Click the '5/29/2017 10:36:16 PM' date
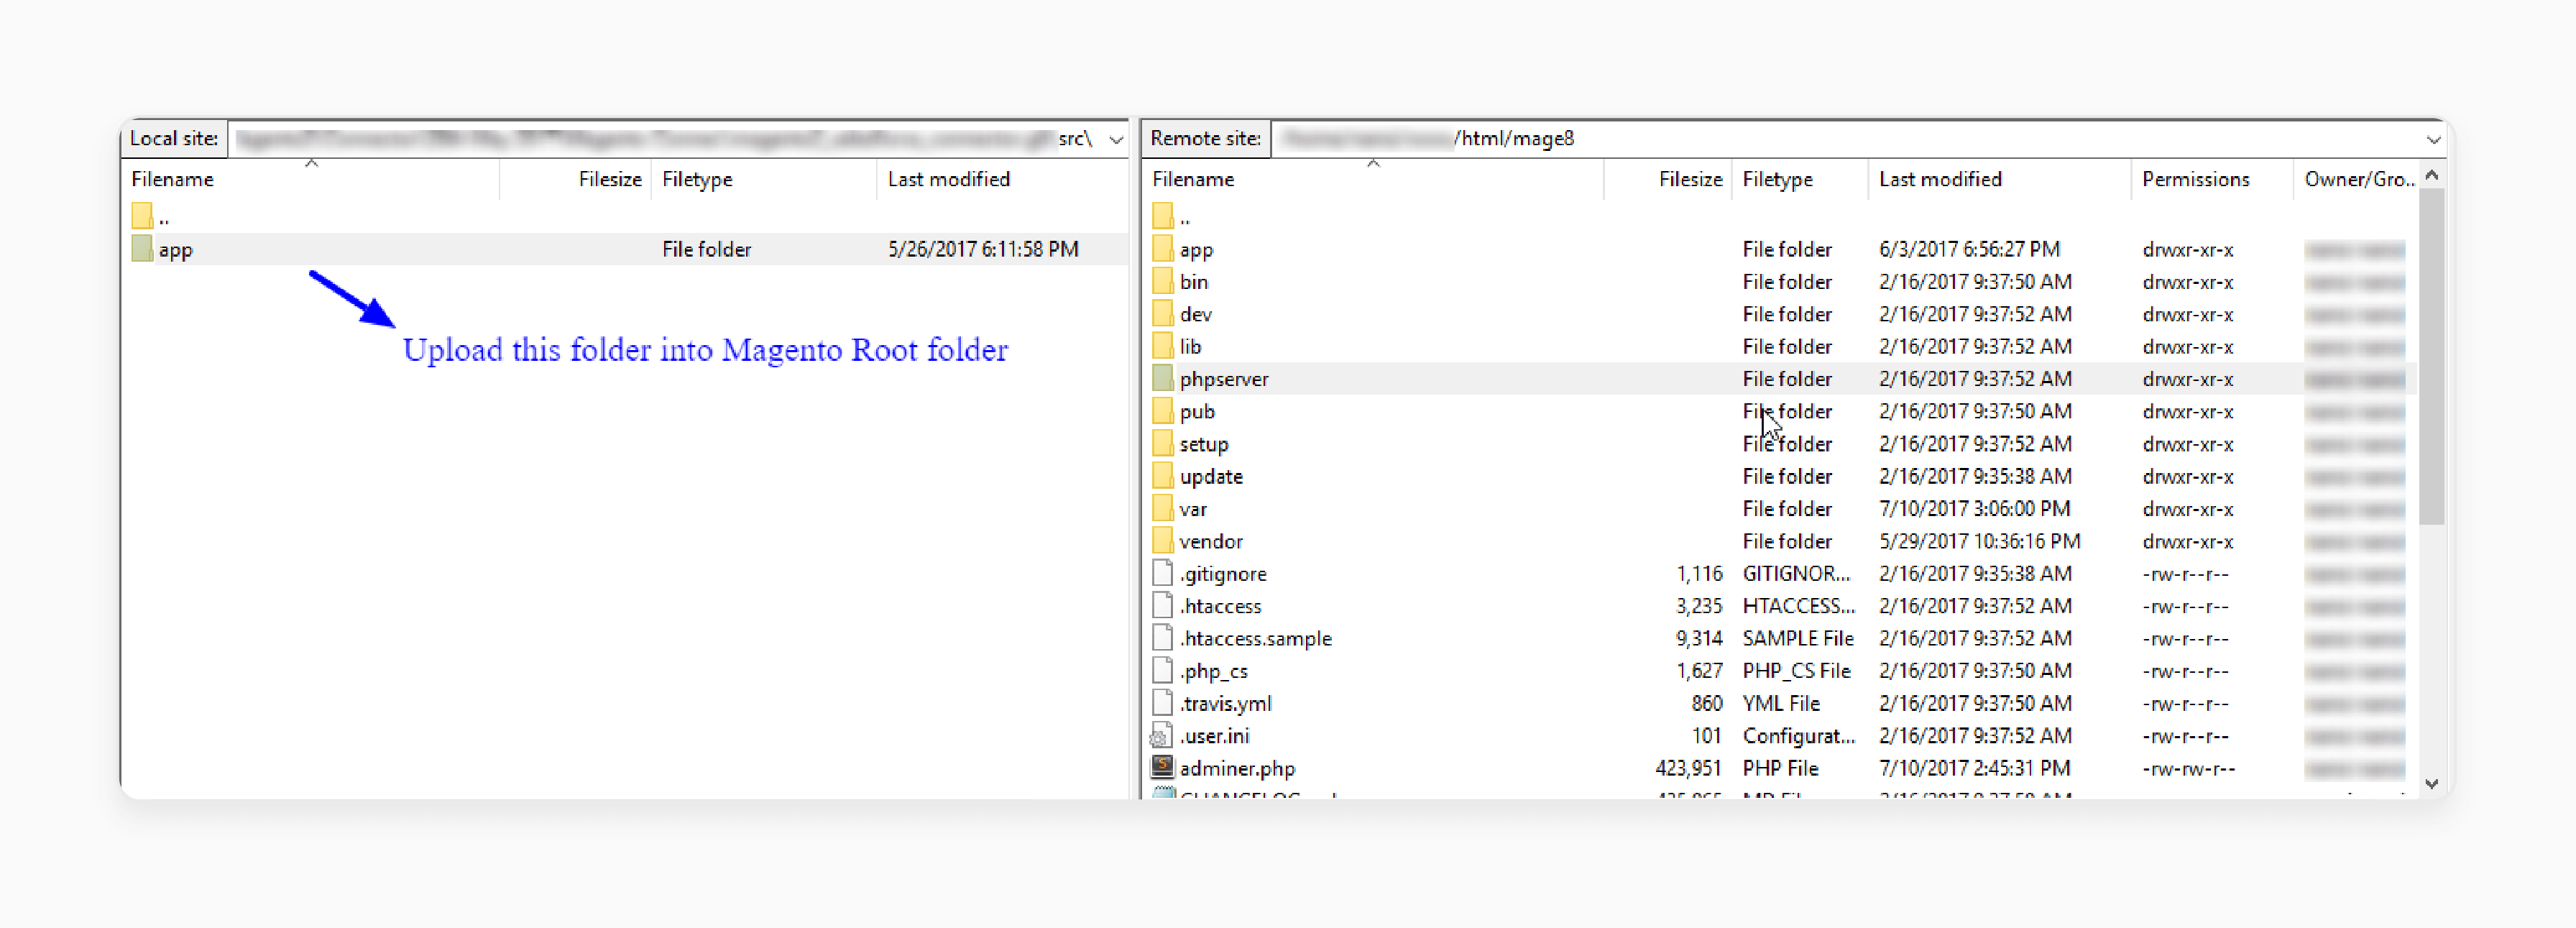Image resolution: width=2576 pixels, height=928 pixels. click(1979, 541)
